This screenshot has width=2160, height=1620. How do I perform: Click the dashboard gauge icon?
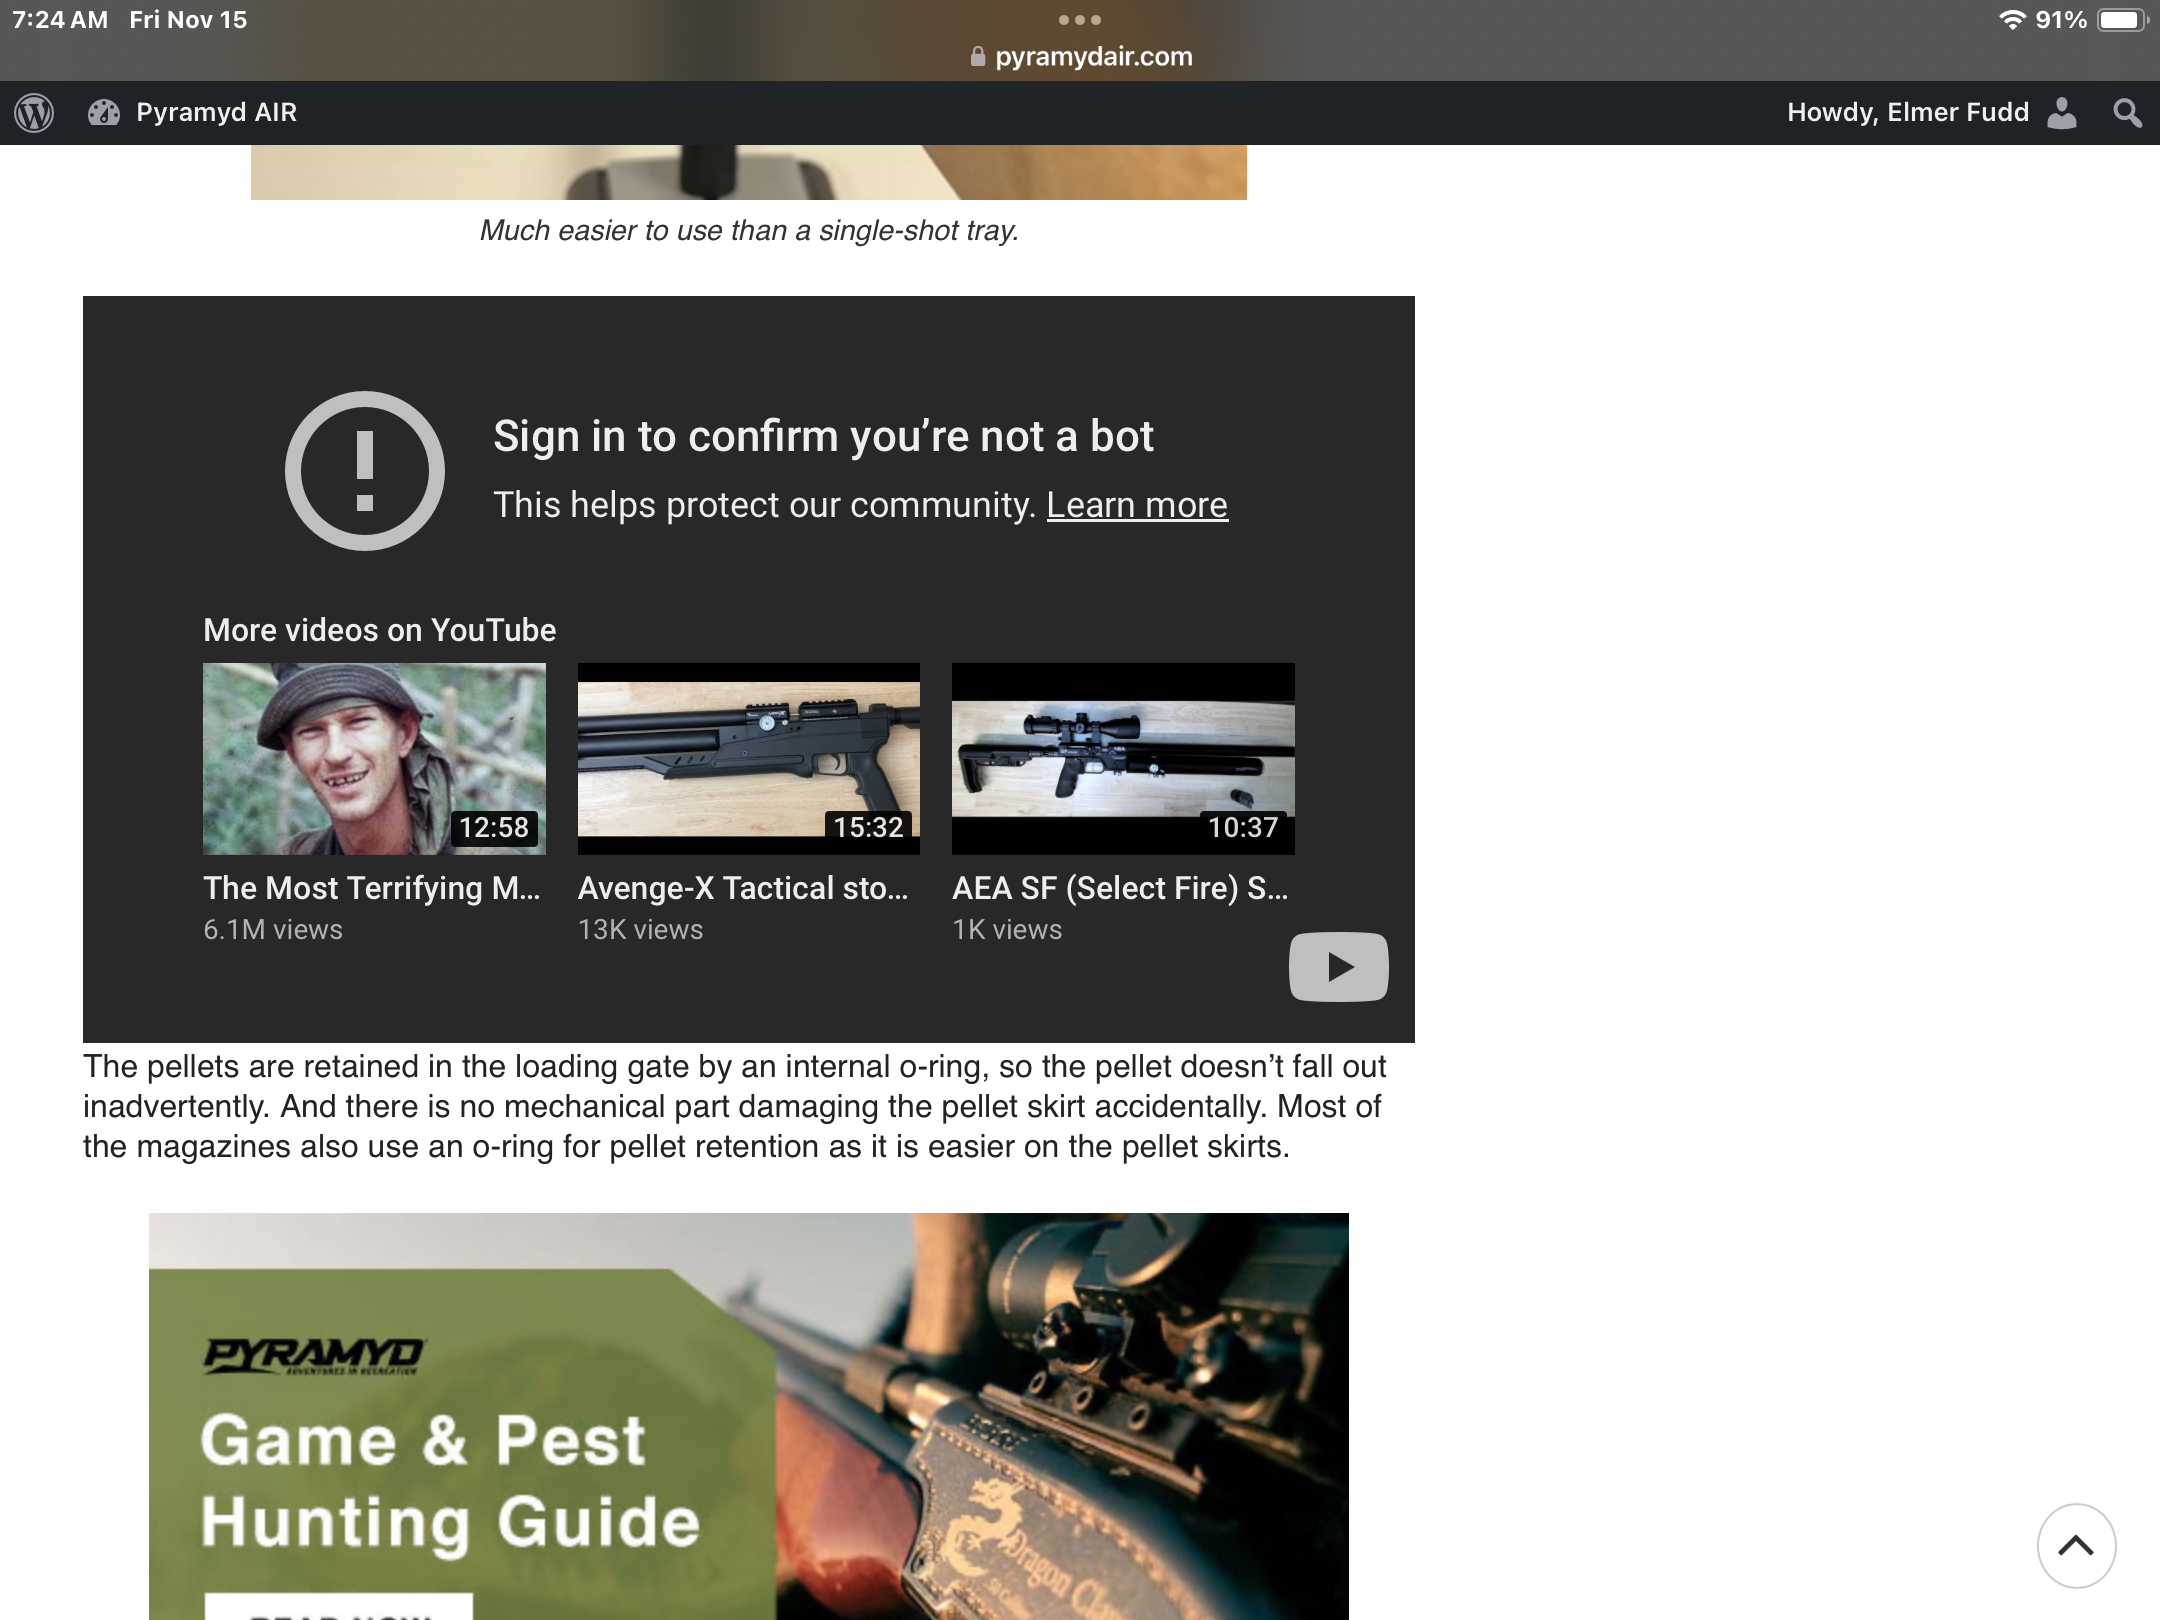pos(104,112)
